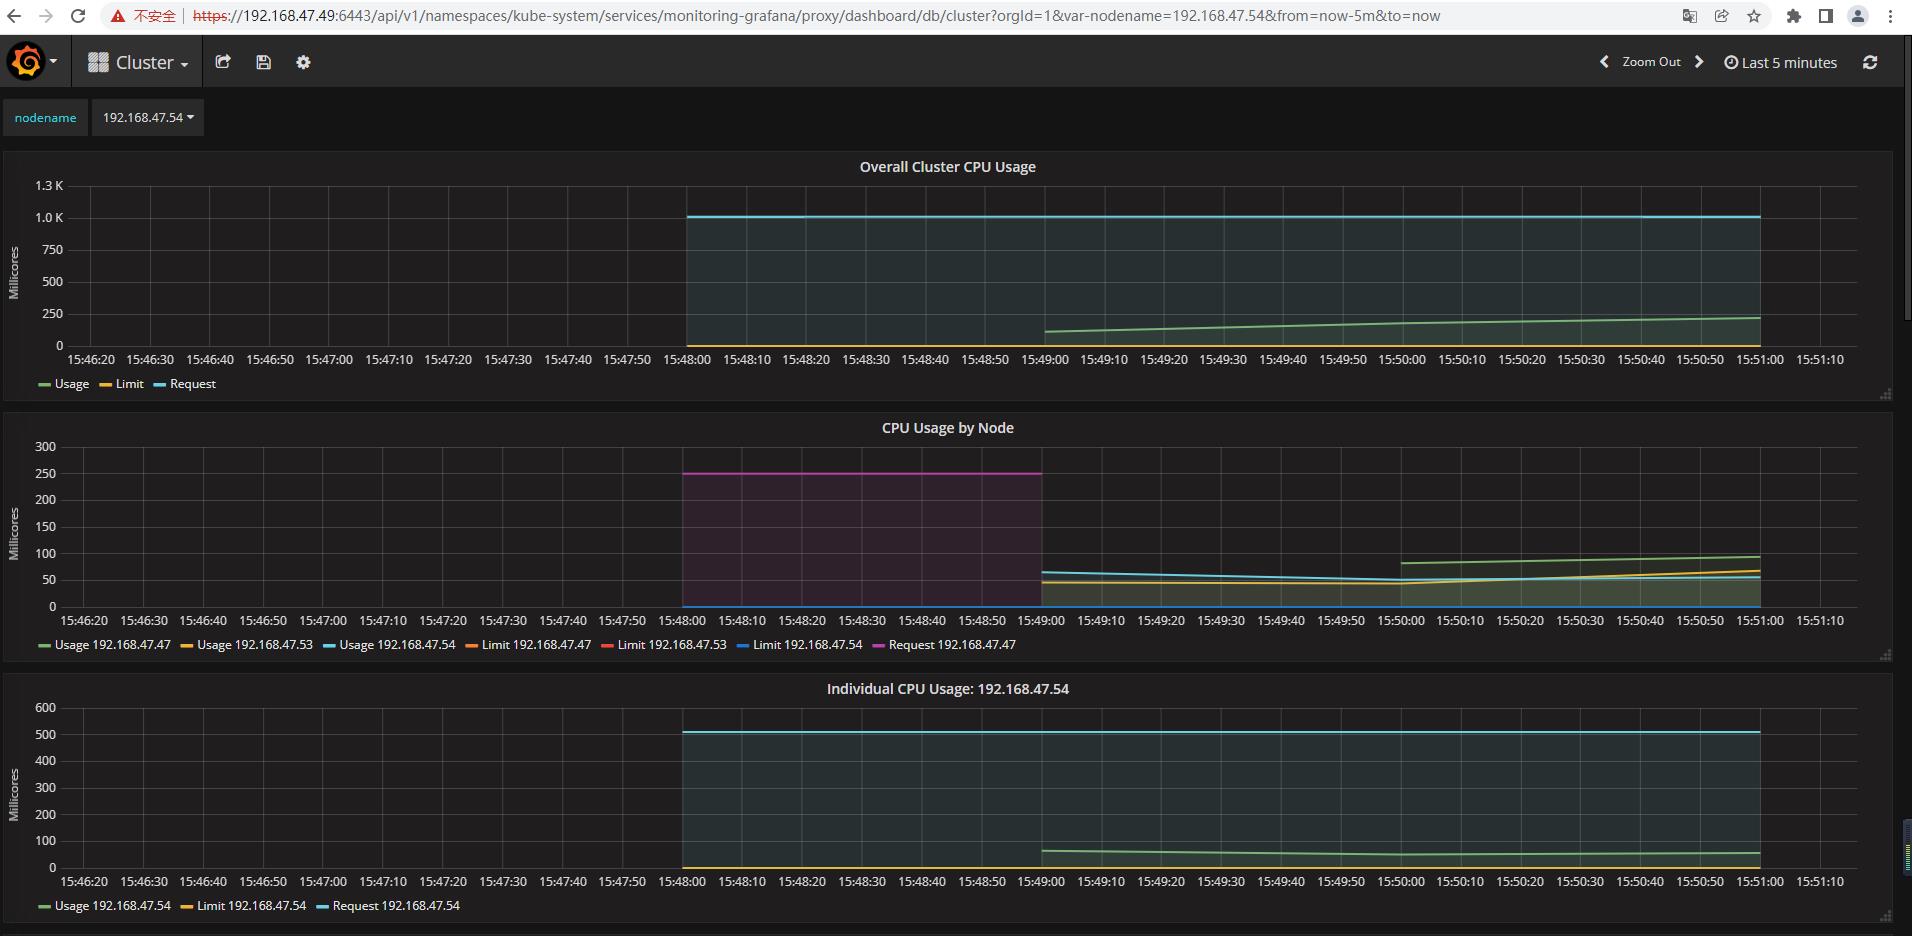The width and height of the screenshot is (1912, 936).
Task: Bookmark this page with the star icon
Action: coord(1753,16)
